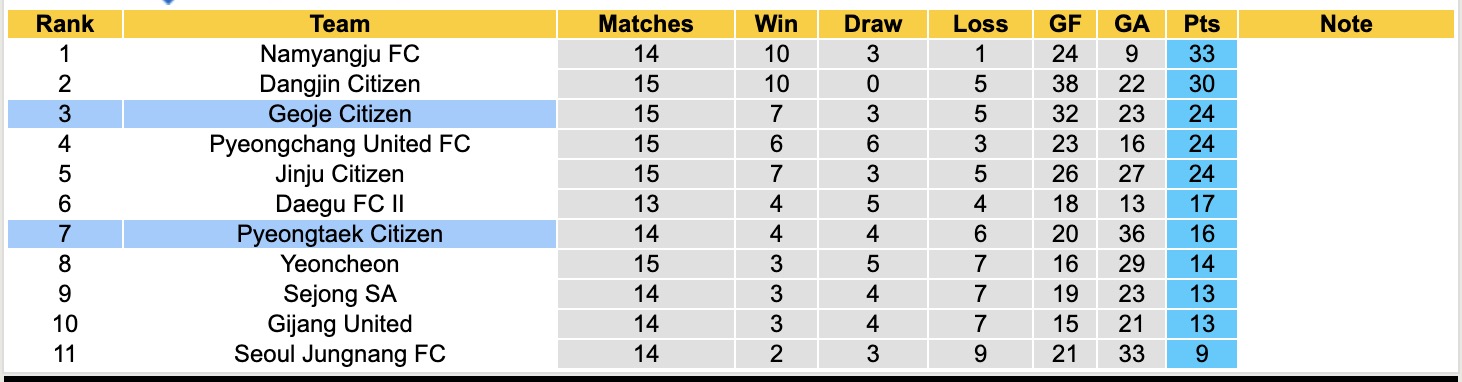Click Daegu FC II team name
The height and width of the screenshot is (382, 1462).
coord(340,204)
